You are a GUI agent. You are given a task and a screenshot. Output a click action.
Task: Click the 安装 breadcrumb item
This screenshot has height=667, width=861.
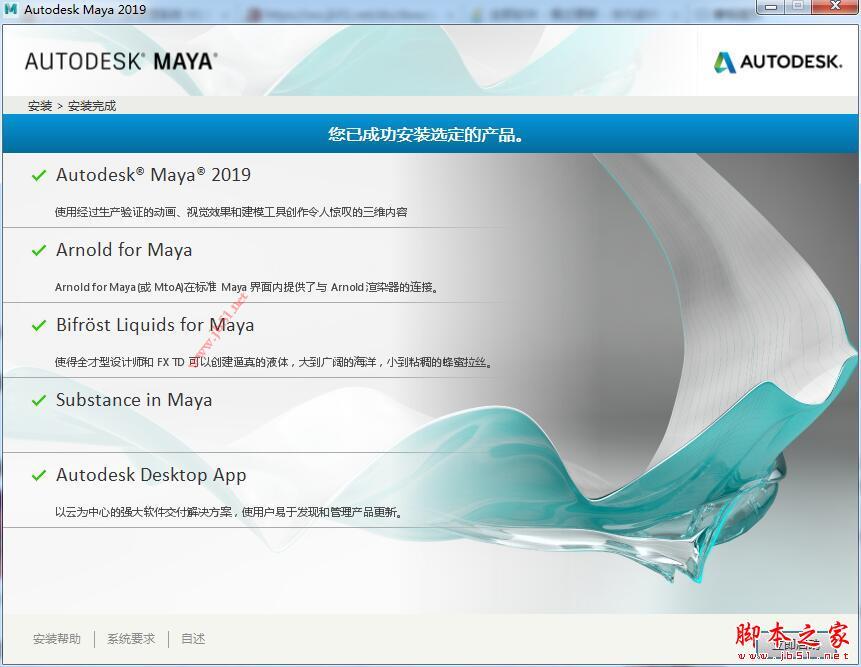pyautogui.click(x=40, y=106)
